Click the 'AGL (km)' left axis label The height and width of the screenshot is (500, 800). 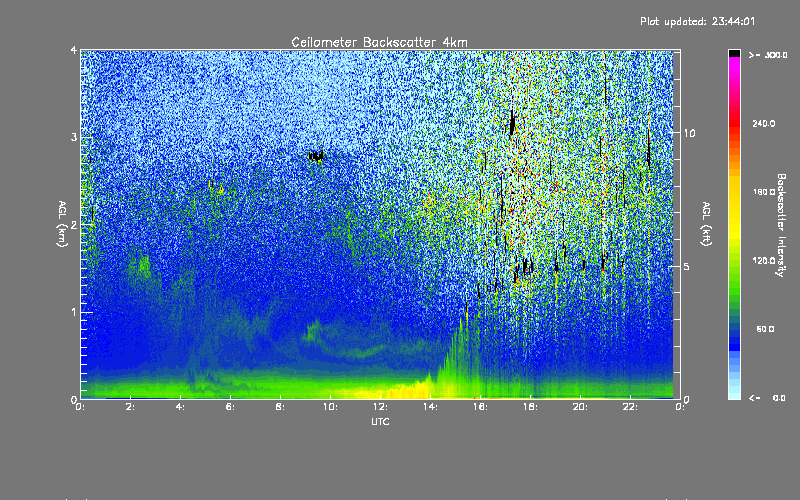pyautogui.click(x=62, y=224)
